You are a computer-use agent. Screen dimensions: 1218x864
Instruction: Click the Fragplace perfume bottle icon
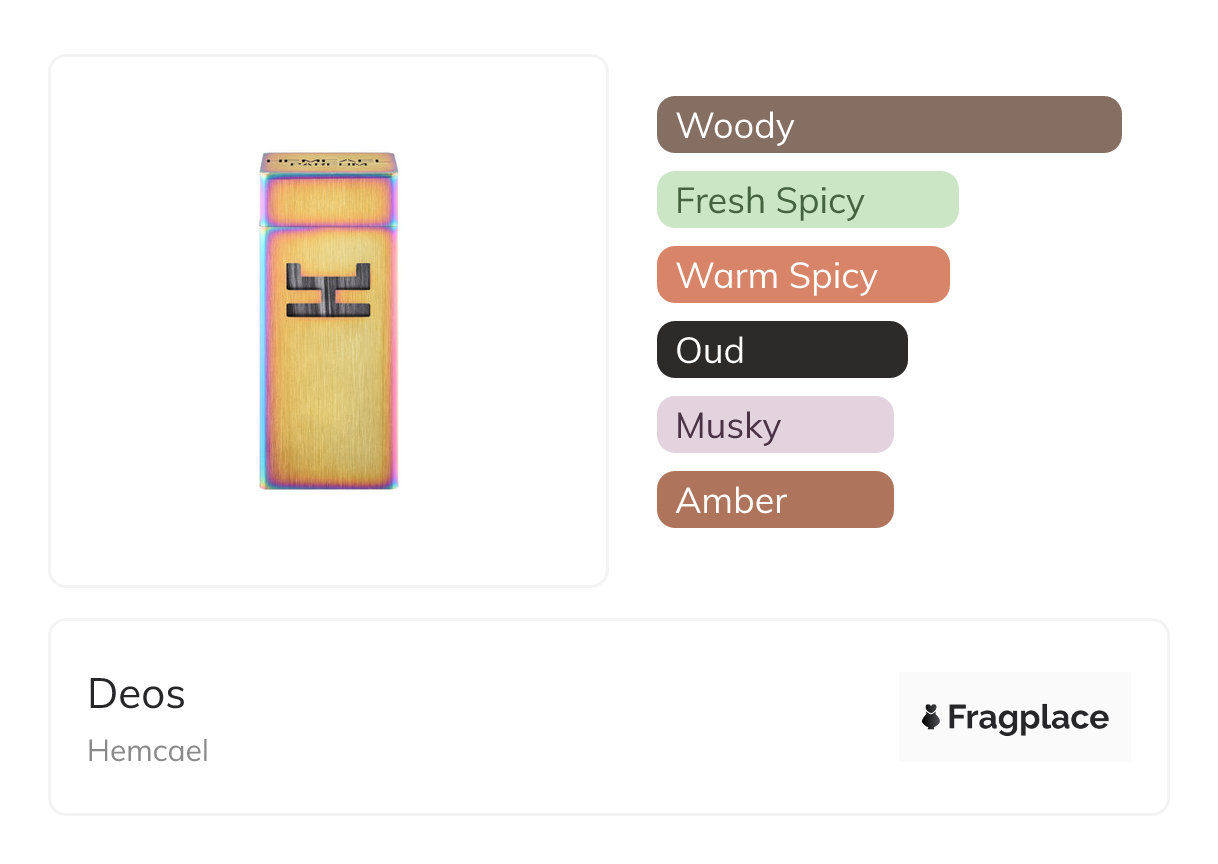(931, 717)
